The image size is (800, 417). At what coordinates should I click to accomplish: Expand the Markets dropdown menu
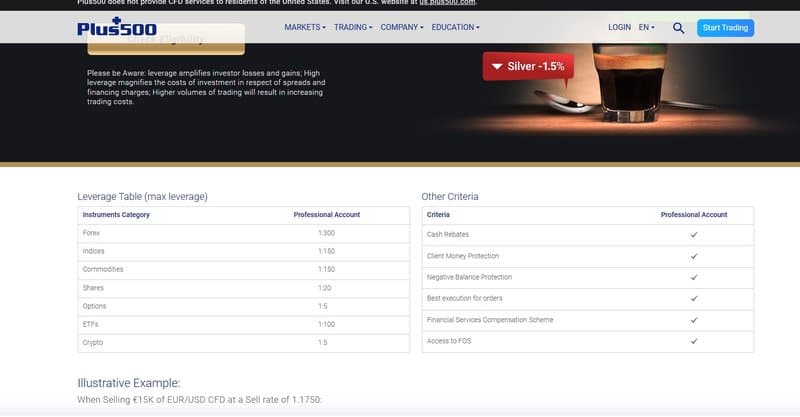305,27
